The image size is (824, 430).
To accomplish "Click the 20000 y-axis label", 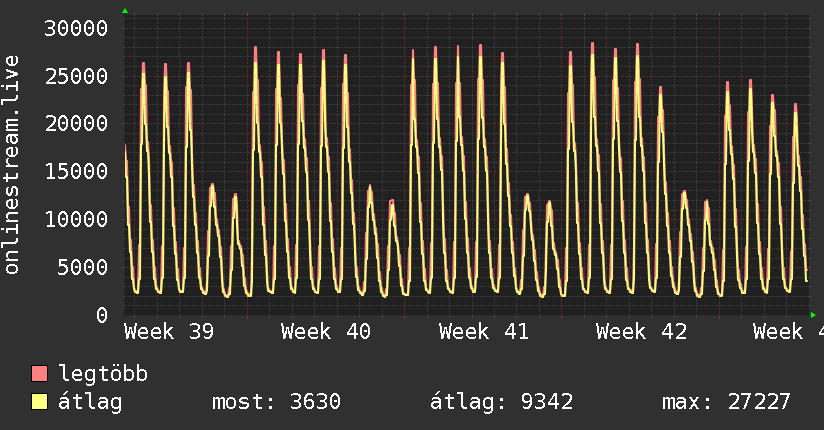I will [76, 124].
